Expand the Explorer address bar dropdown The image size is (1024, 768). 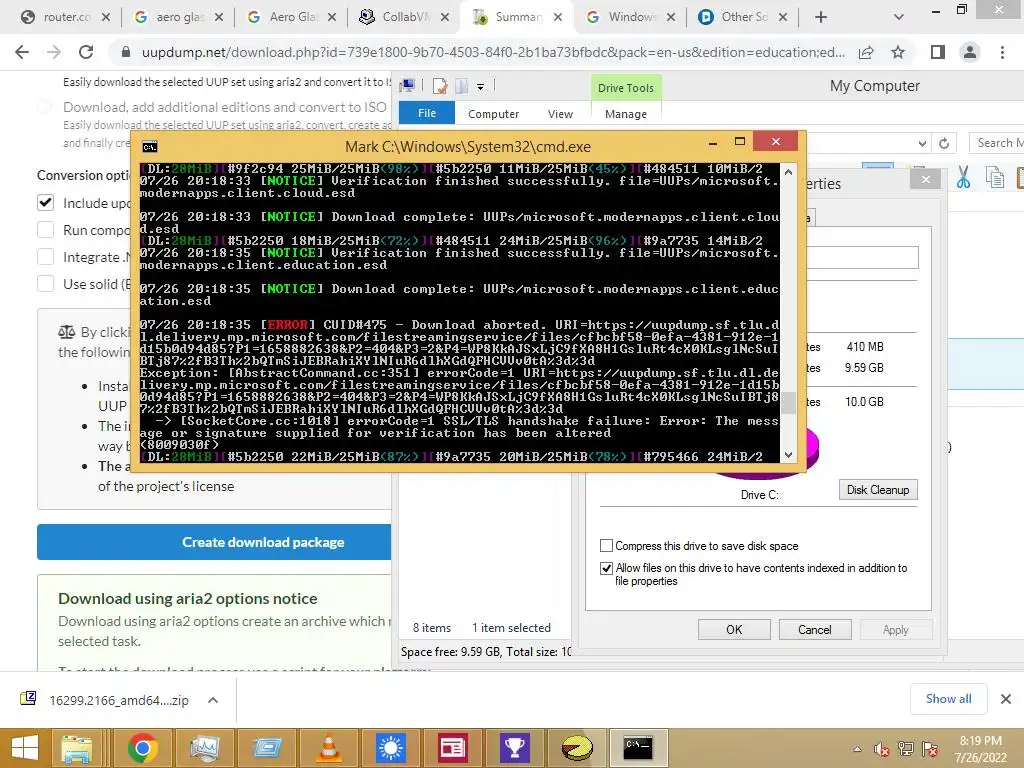tap(922, 143)
